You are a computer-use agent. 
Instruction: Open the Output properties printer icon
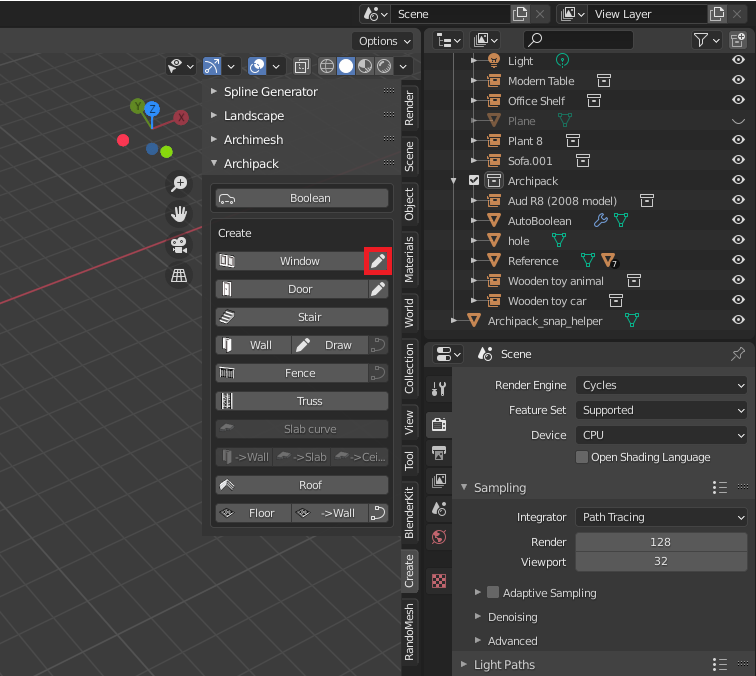[x=438, y=453]
